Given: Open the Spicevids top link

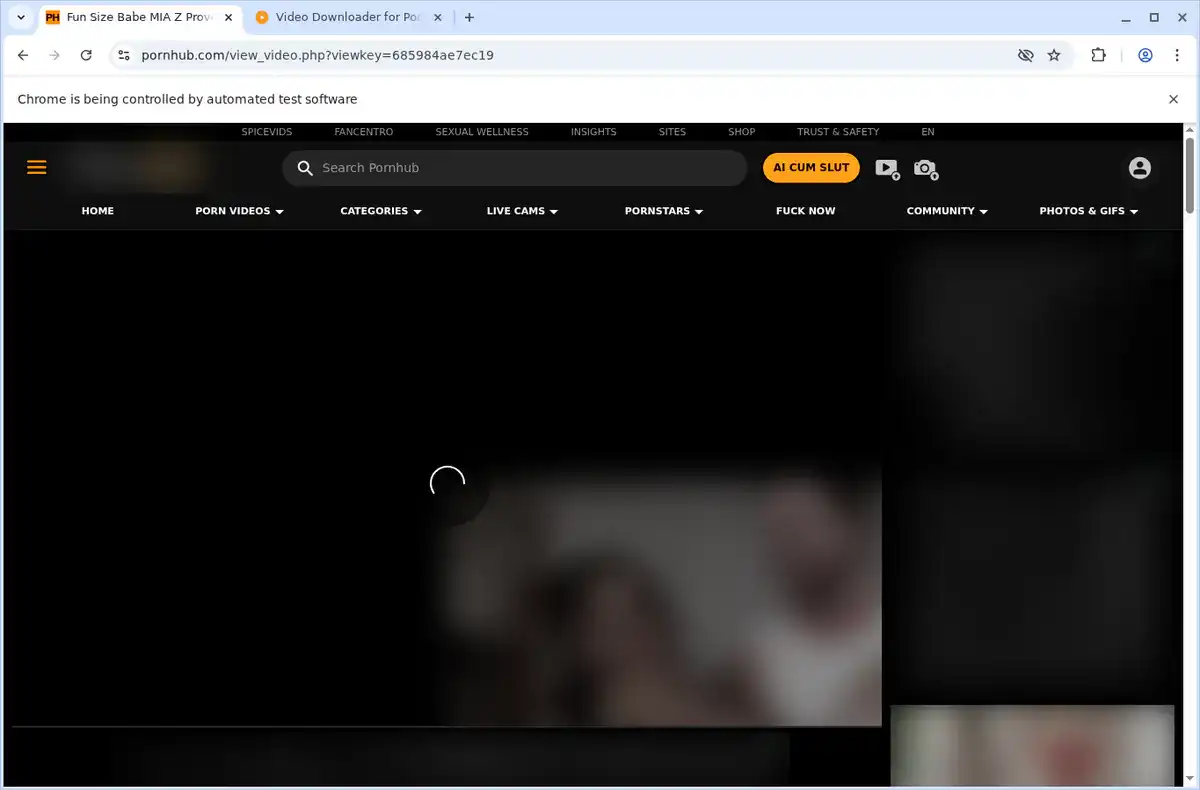Looking at the screenshot, I should (267, 132).
